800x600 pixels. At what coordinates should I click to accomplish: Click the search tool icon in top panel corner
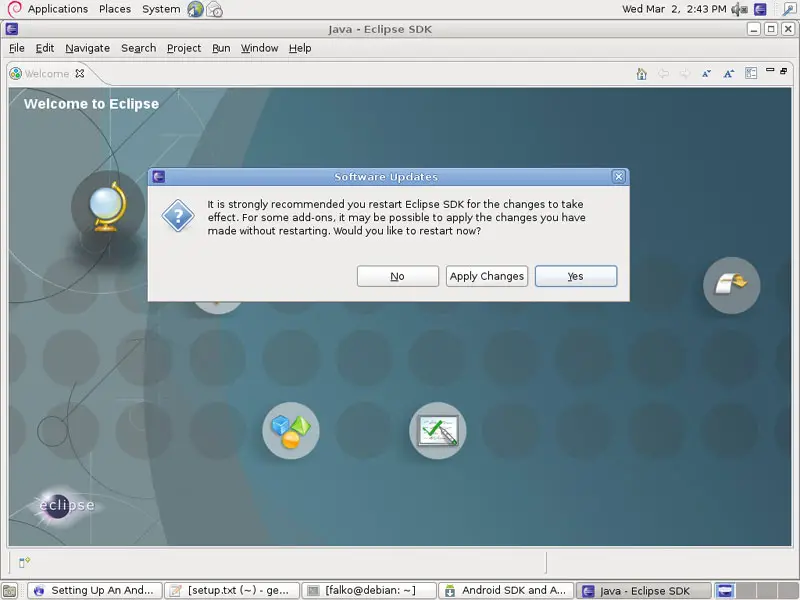789,9
